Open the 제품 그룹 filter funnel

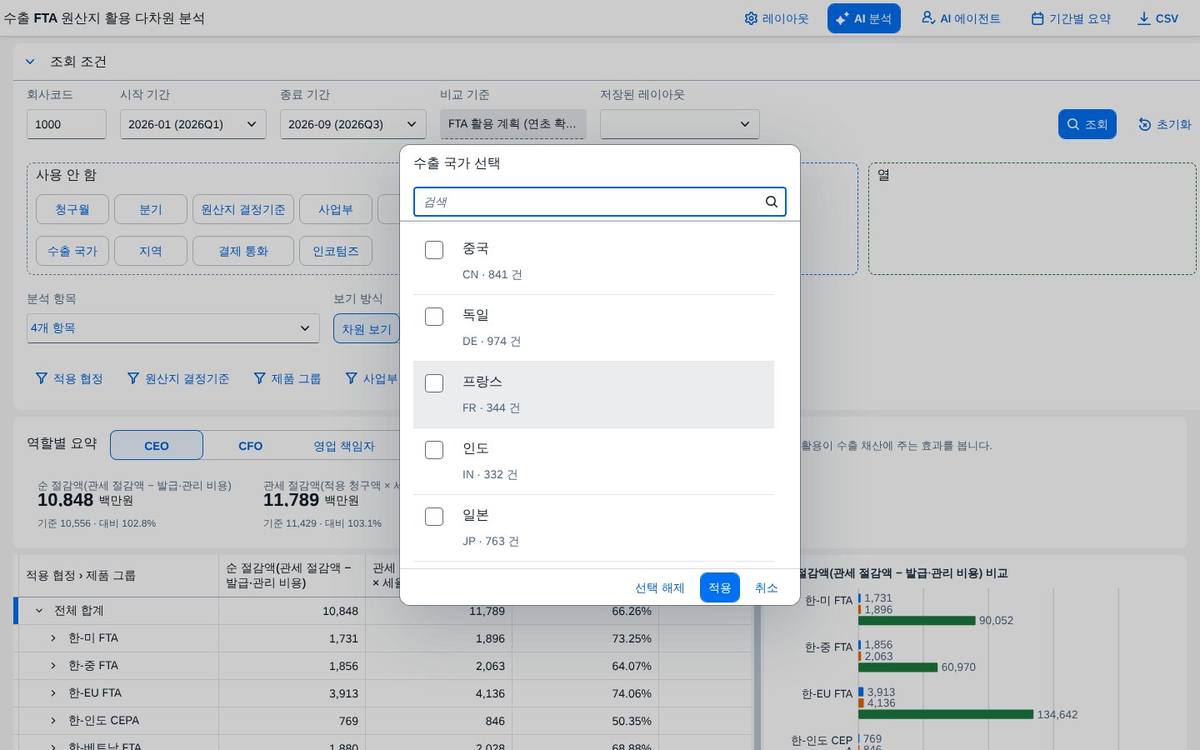(259, 379)
